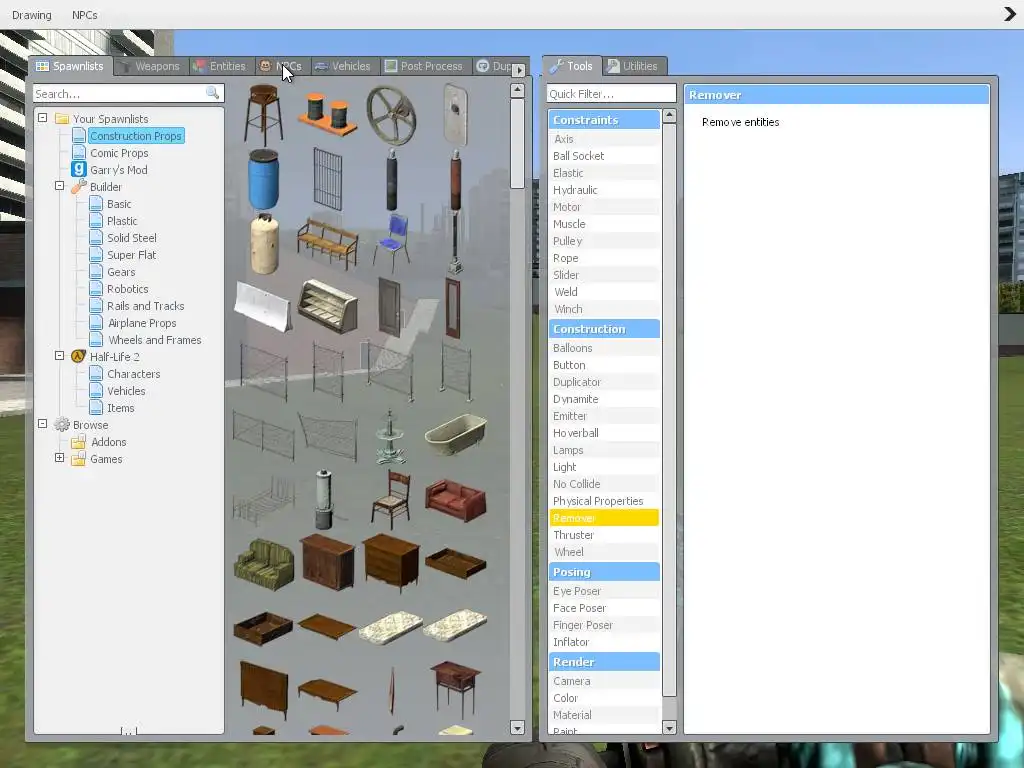The image size is (1024, 768).
Task: Spawn the large valve wheel prop
Action: [391, 116]
